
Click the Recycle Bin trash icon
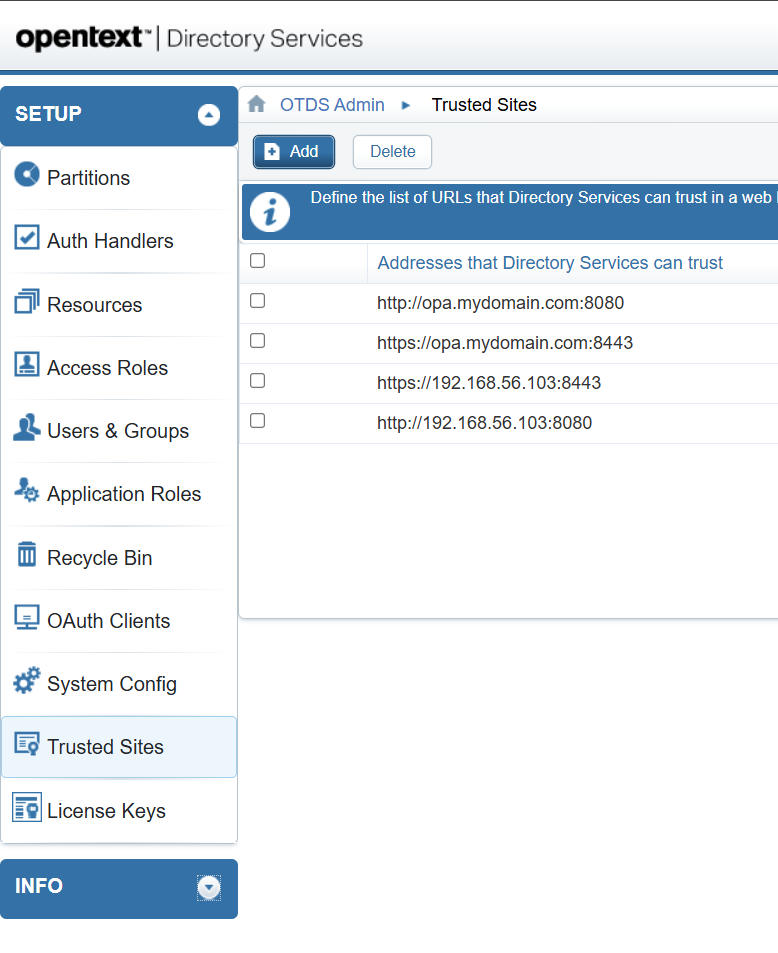coord(27,555)
